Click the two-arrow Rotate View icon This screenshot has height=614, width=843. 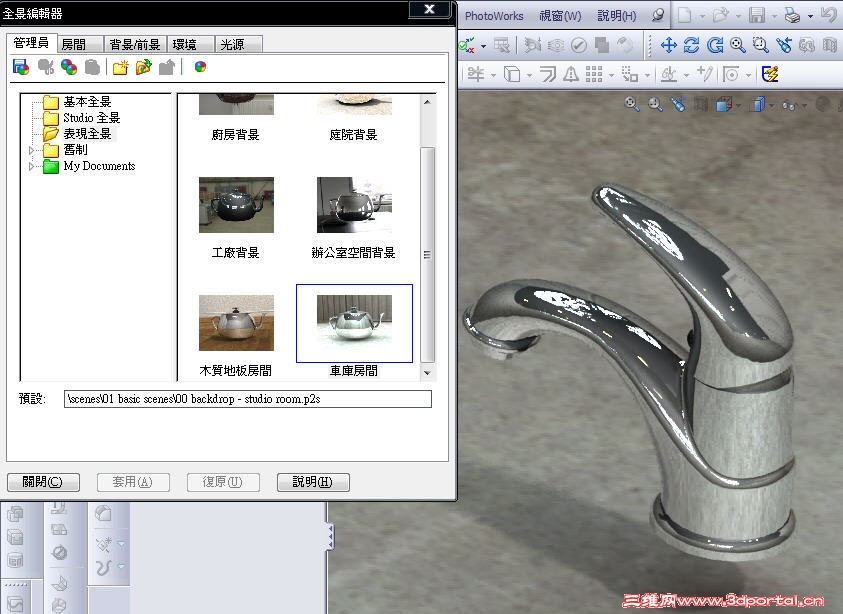coord(691,45)
